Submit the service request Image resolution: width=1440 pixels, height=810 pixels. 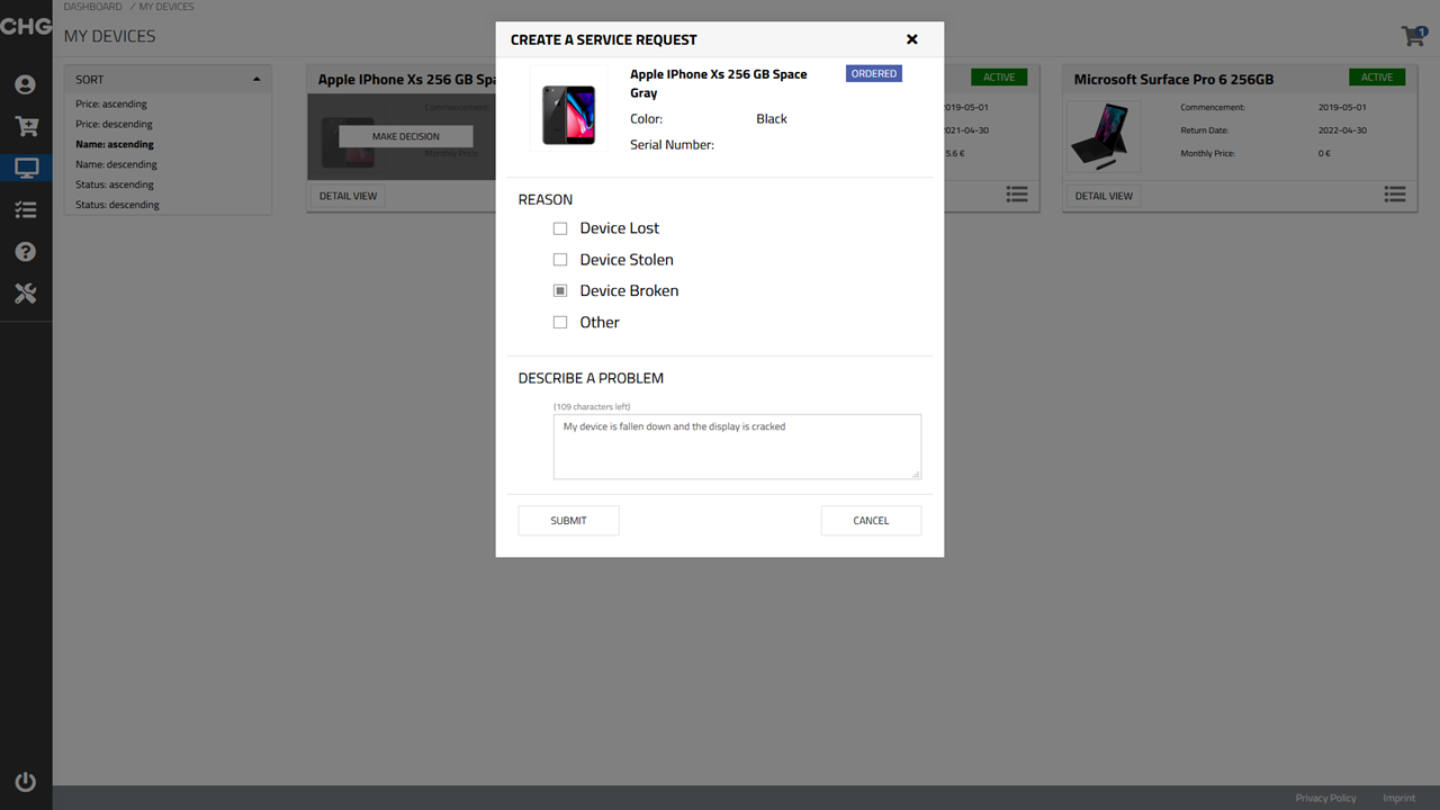pyautogui.click(x=568, y=520)
